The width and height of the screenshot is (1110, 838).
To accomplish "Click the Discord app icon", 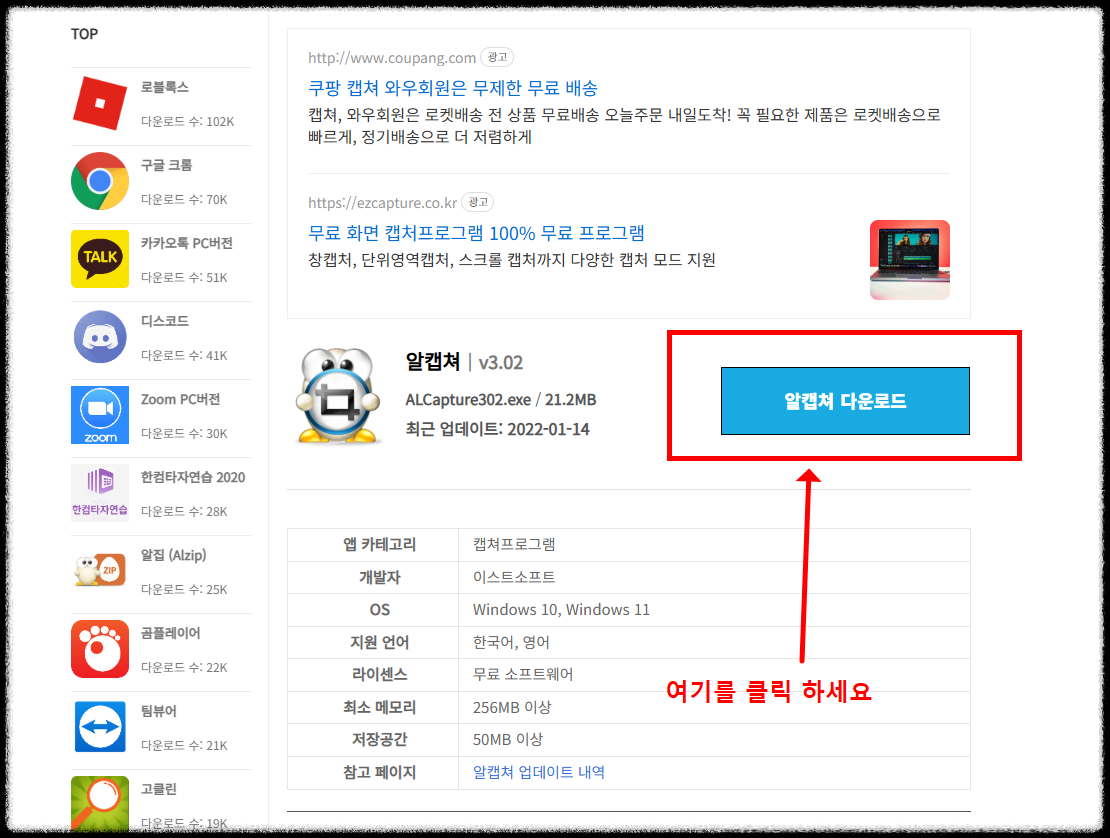I will pyautogui.click(x=100, y=337).
